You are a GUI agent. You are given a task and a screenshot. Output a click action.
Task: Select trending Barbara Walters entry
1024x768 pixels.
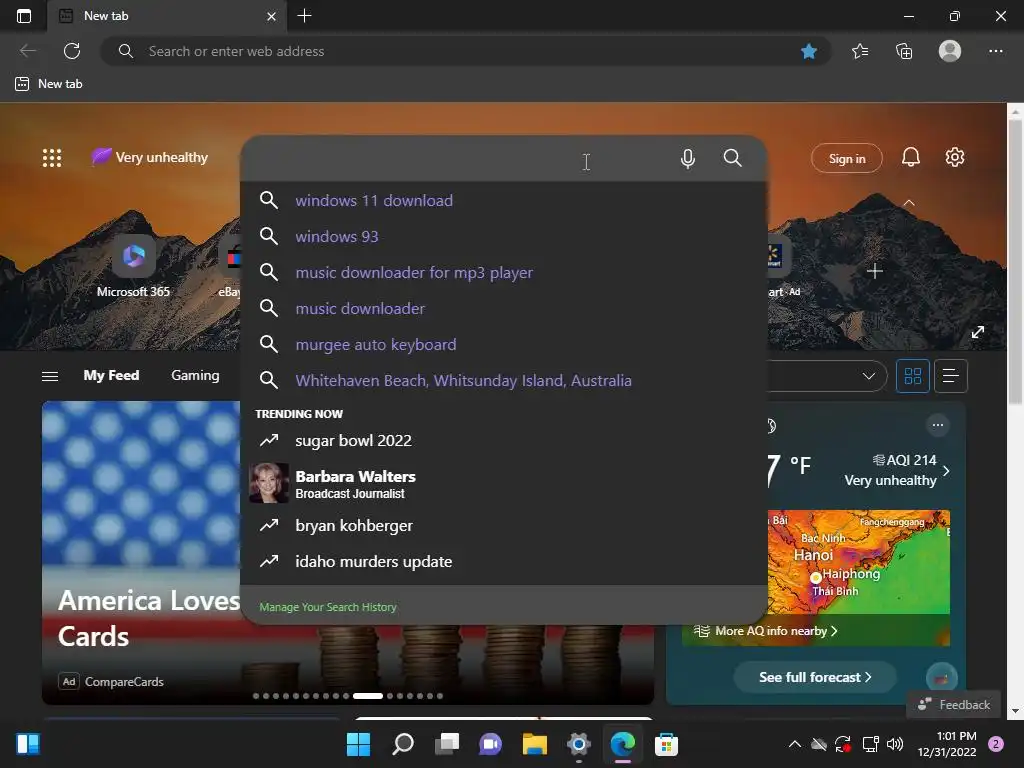click(x=503, y=483)
